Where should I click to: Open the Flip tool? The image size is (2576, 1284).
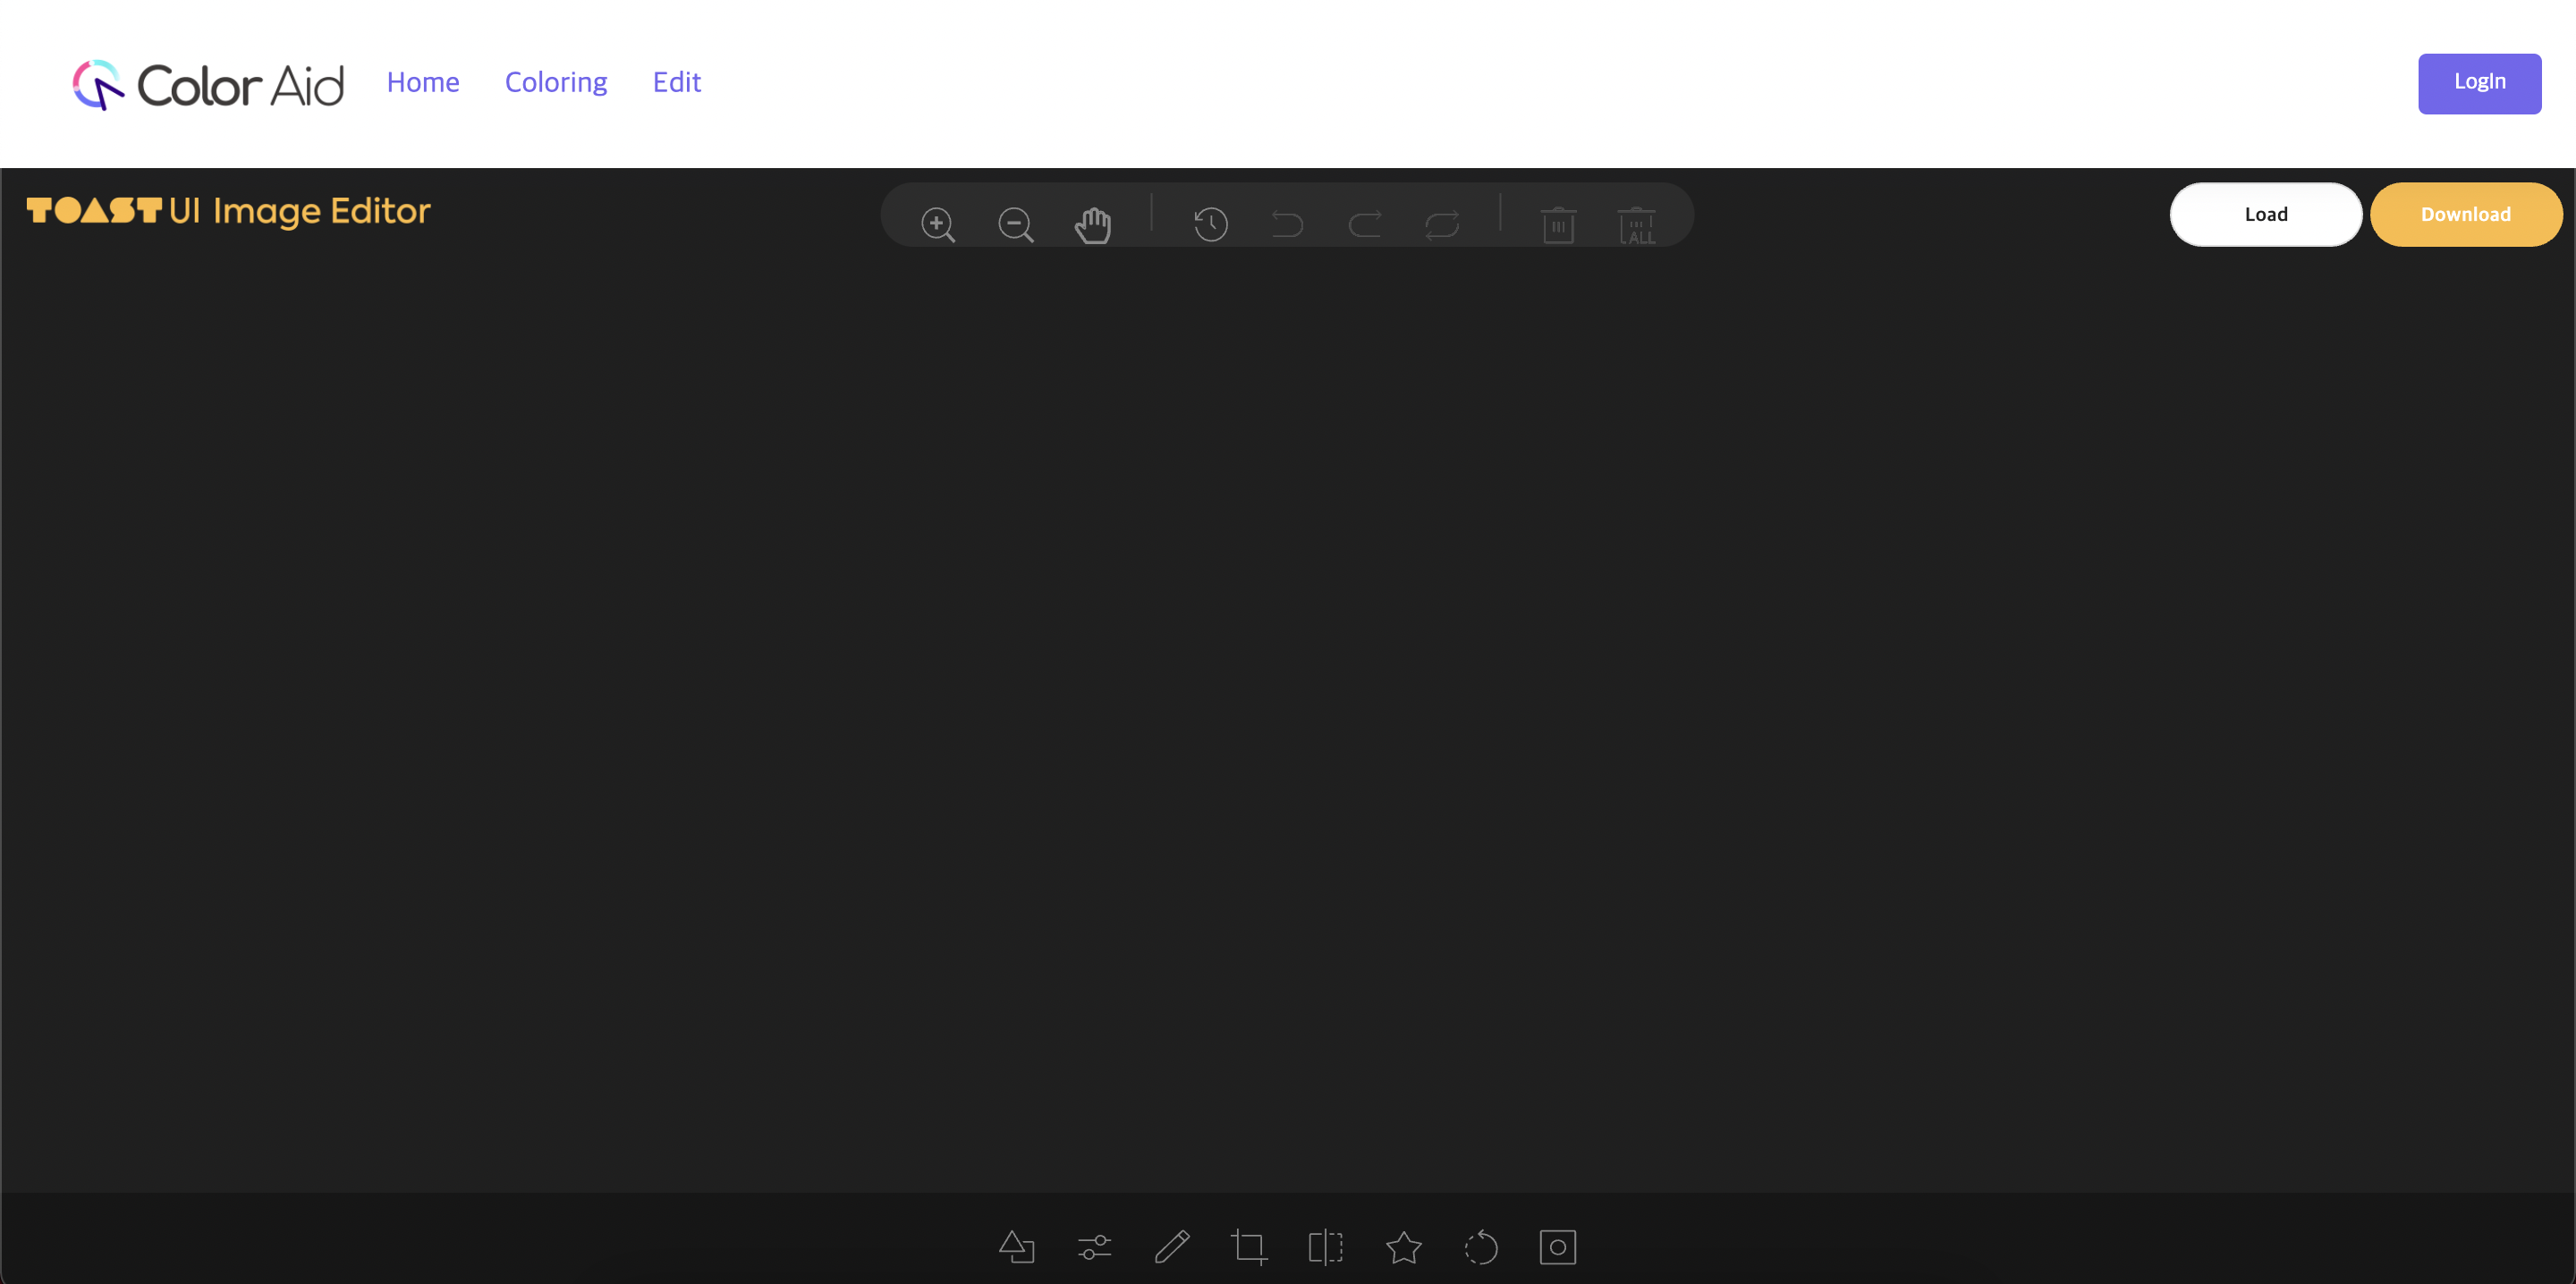coord(1325,1247)
